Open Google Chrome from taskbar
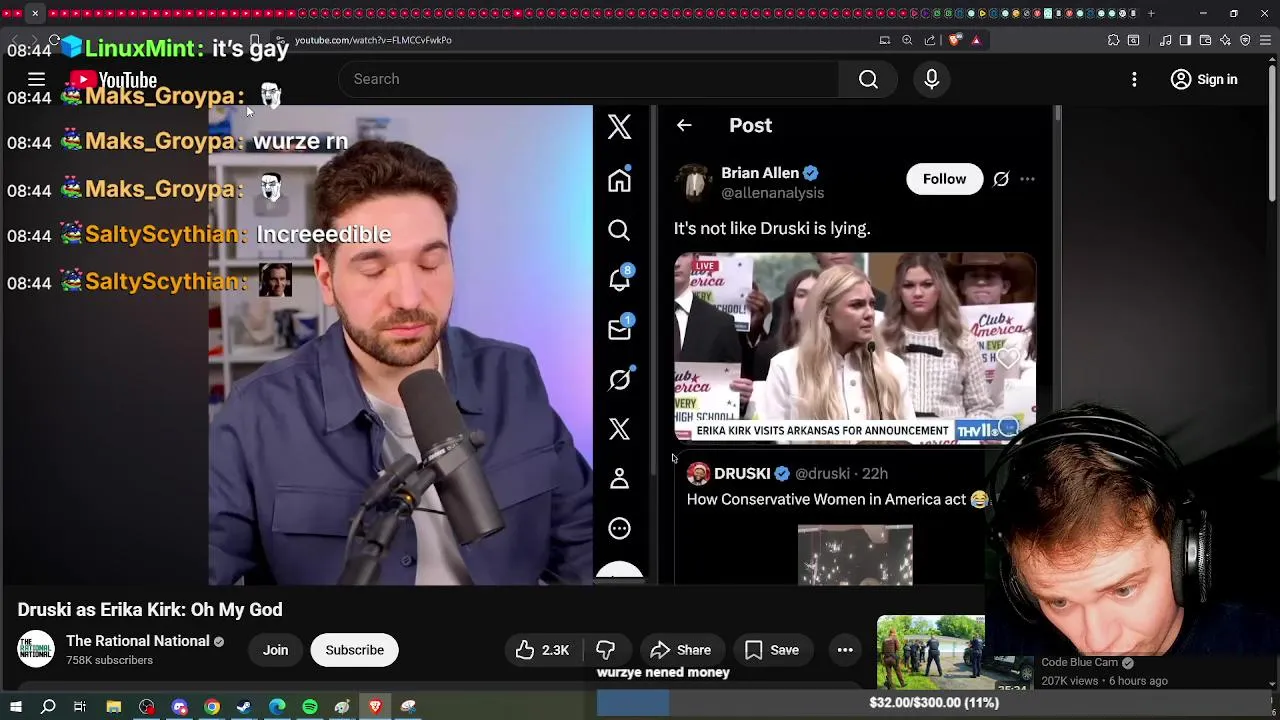This screenshot has width=1280, height=720. (x=212, y=707)
